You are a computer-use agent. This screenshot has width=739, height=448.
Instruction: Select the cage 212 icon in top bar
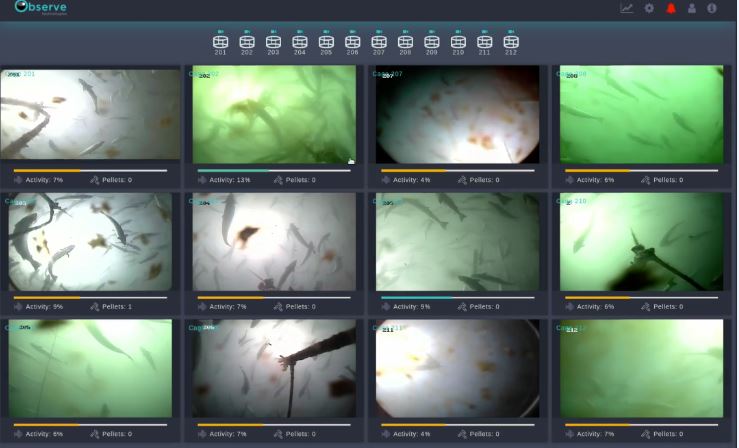[511, 41]
